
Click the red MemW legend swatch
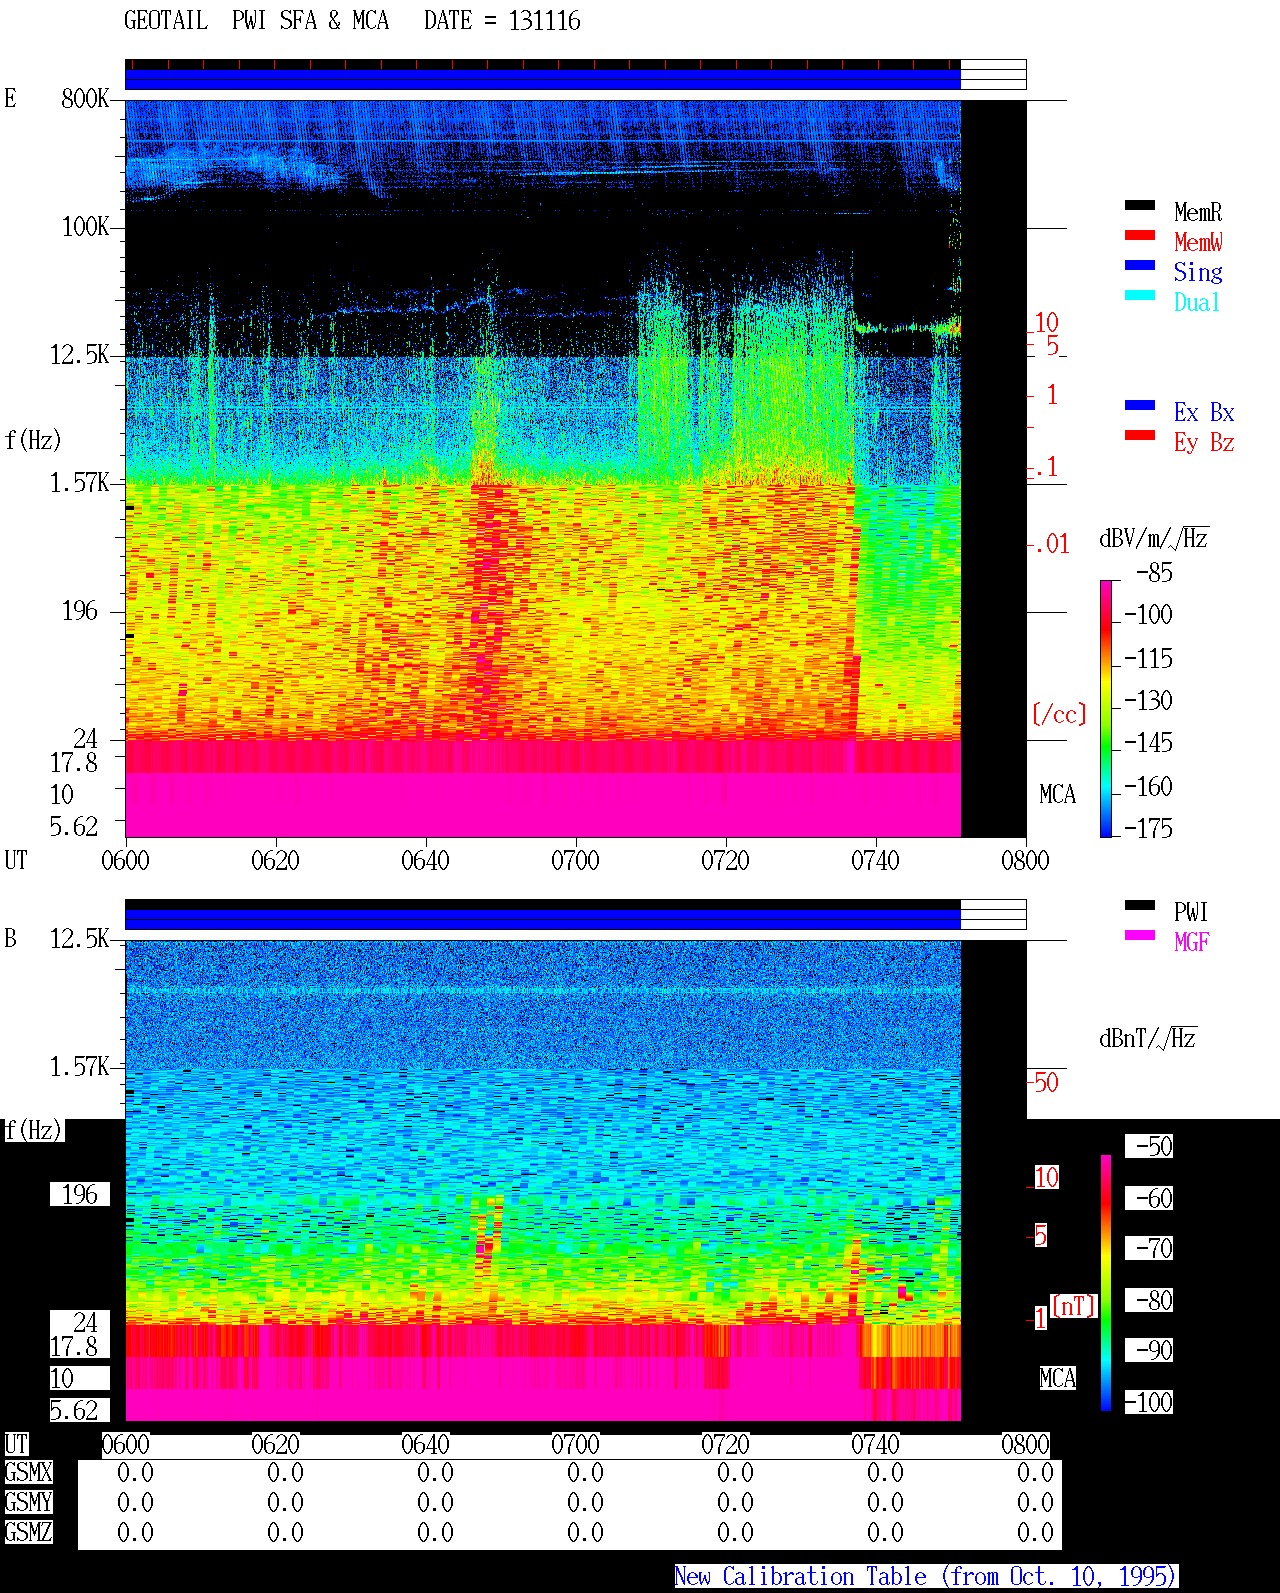point(1140,236)
